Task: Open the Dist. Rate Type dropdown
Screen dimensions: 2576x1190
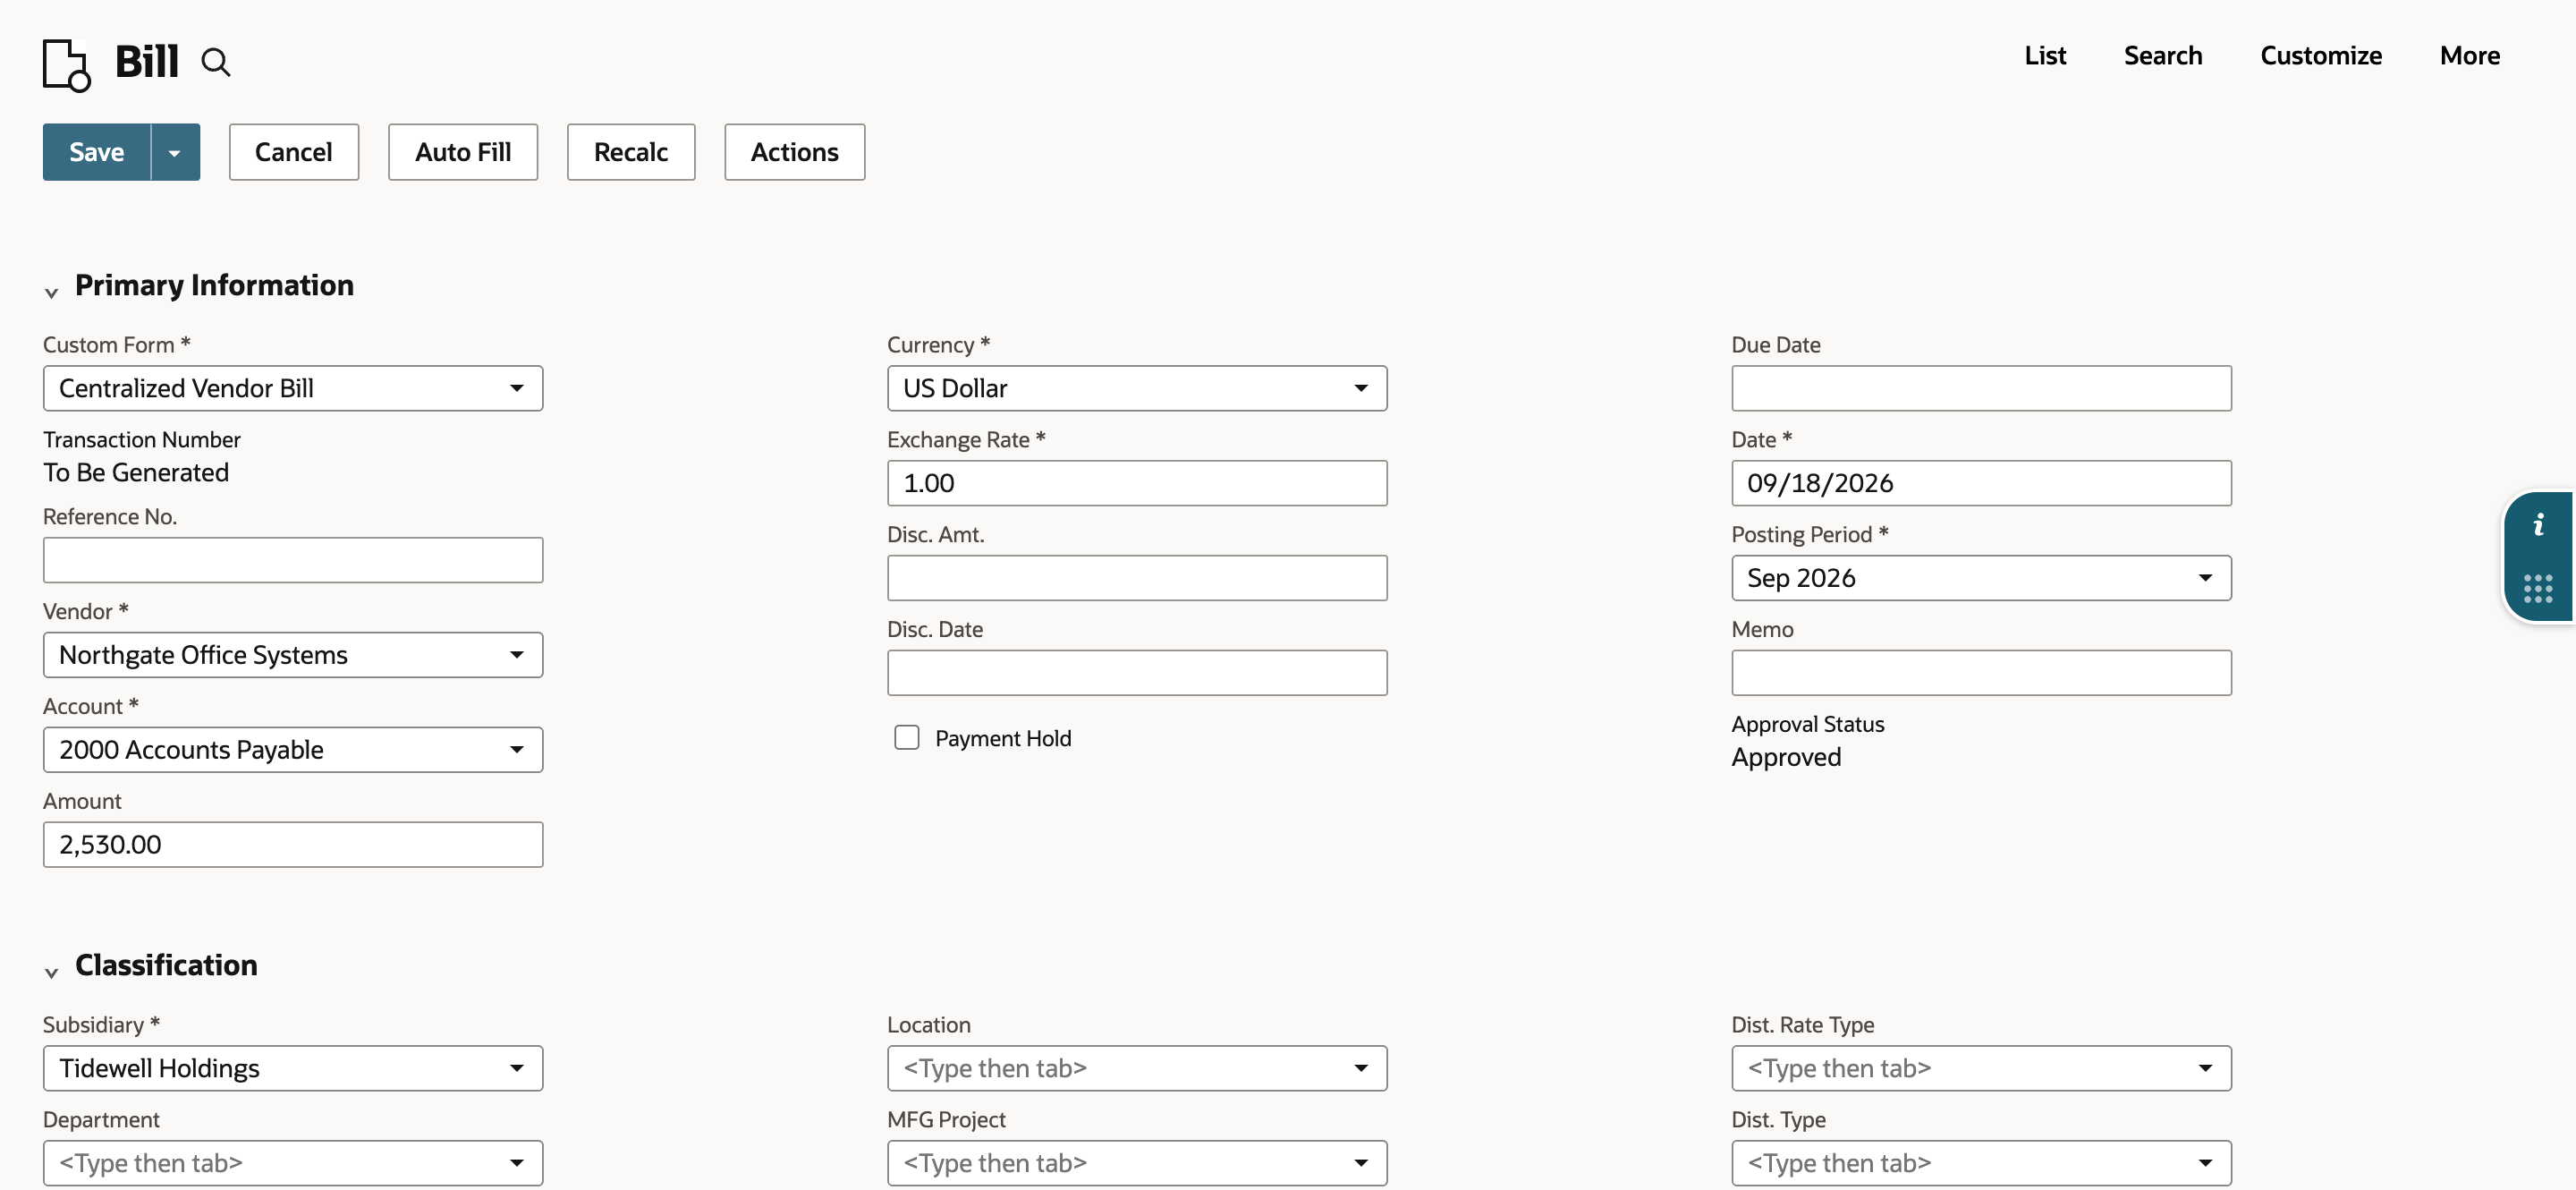Action: [x=1981, y=1068]
